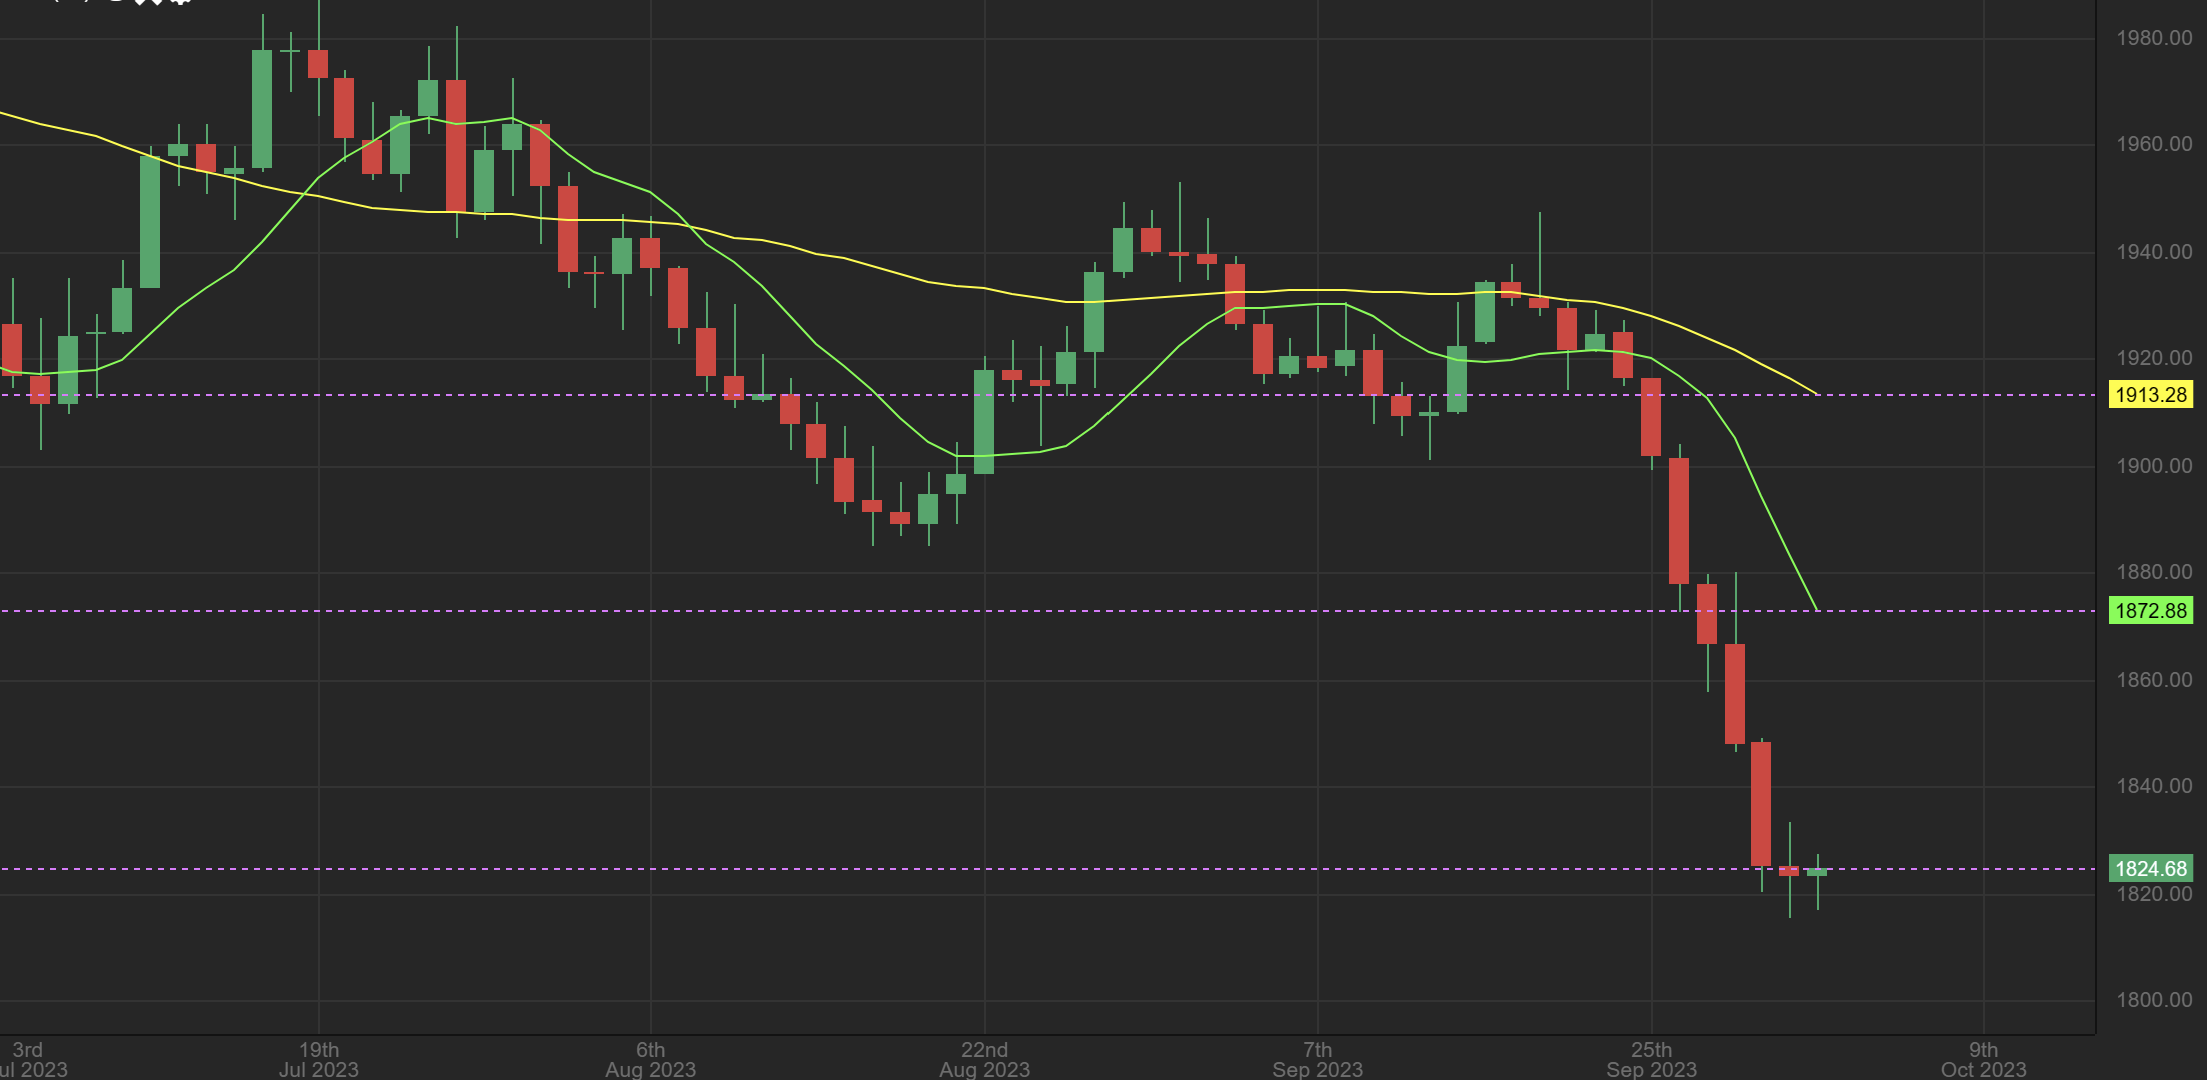Click the 19th Jul 2023 date label

pos(319,1059)
